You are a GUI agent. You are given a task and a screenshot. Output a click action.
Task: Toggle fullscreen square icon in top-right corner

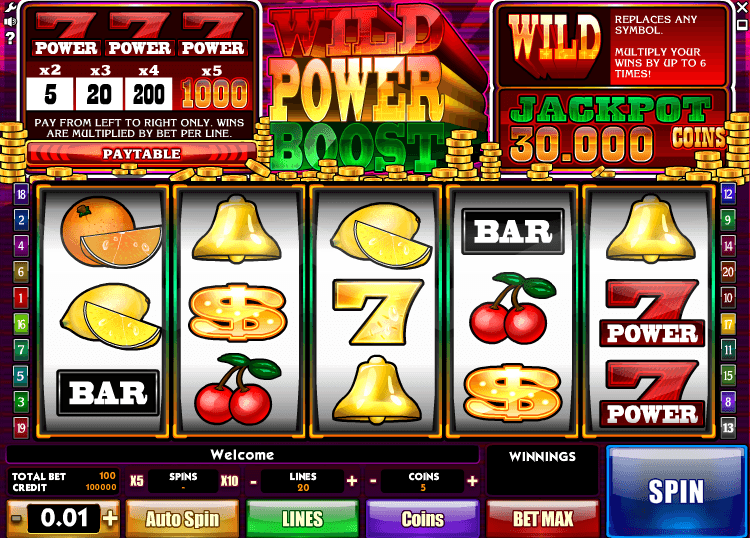click(x=743, y=23)
